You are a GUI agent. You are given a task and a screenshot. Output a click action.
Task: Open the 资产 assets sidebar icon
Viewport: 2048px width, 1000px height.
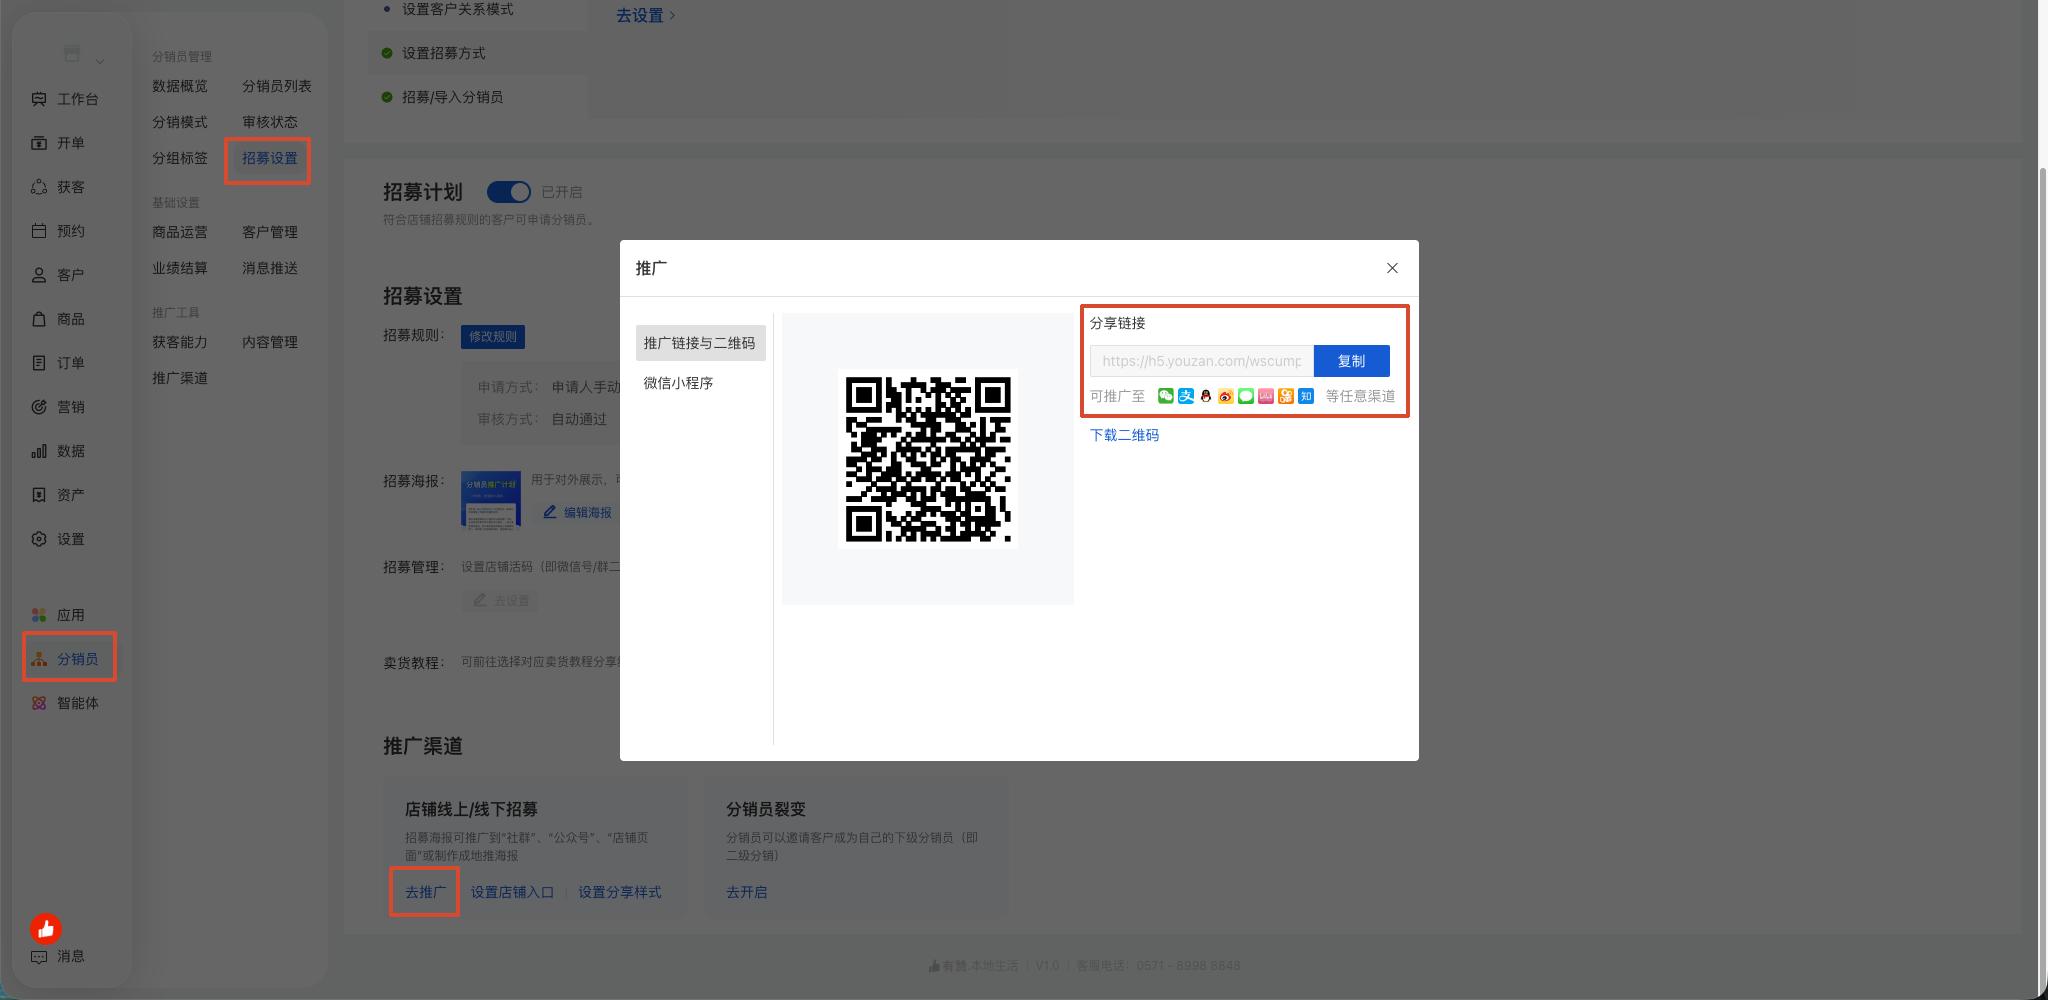click(x=39, y=495)
